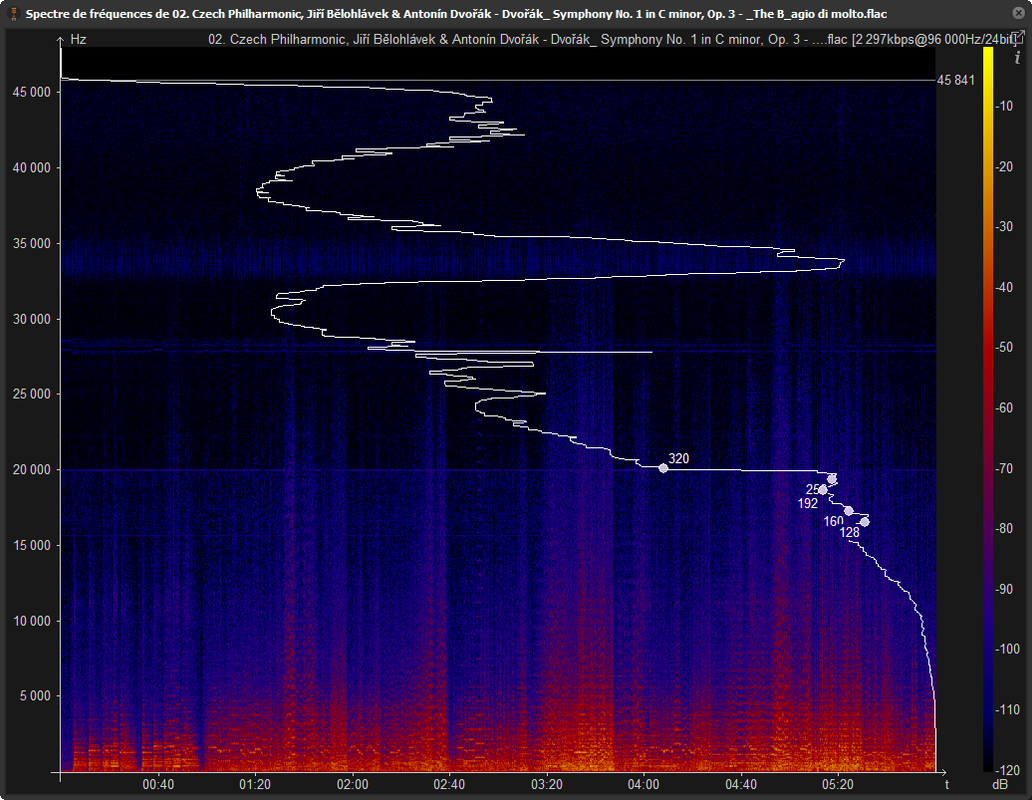Click the yellow-to-black dB color scale bar
1032x800 pixels.
[988, 409]
